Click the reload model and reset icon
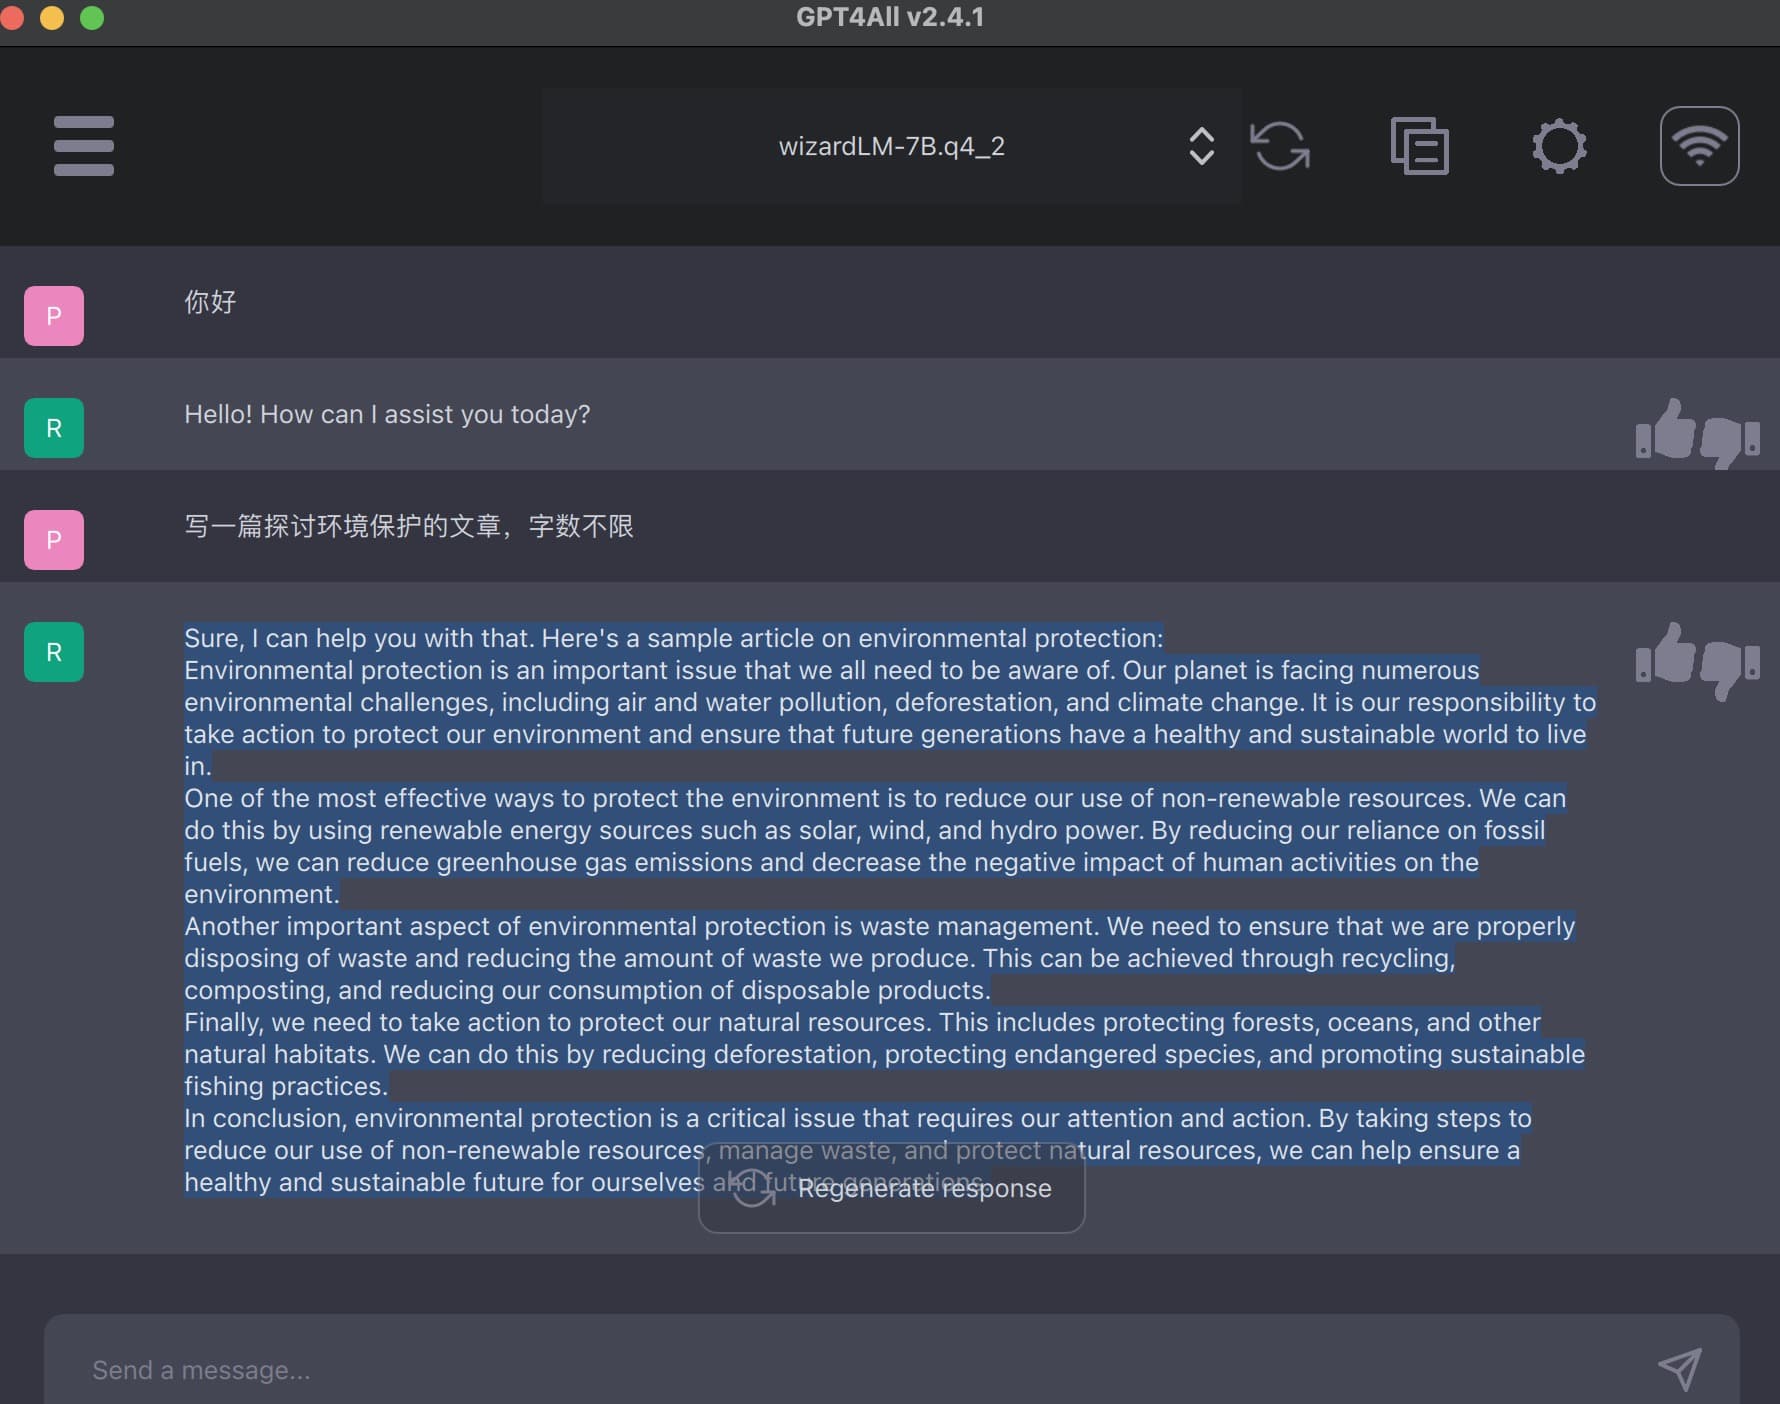Viewport: 1780px width, 1404px height. point(1280,146)
